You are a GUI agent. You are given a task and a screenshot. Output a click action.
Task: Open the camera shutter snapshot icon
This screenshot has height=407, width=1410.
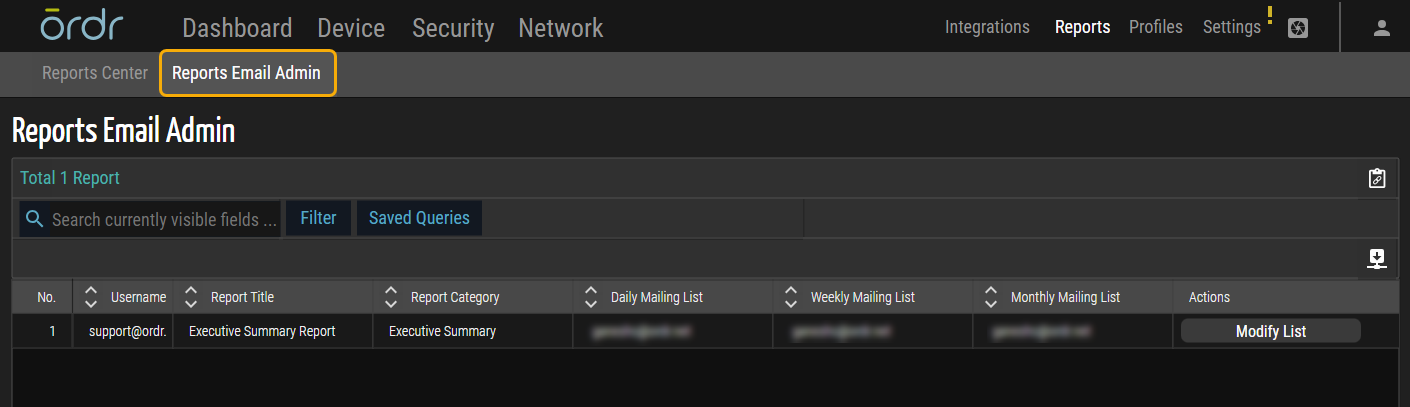(x=1297, y=28)
